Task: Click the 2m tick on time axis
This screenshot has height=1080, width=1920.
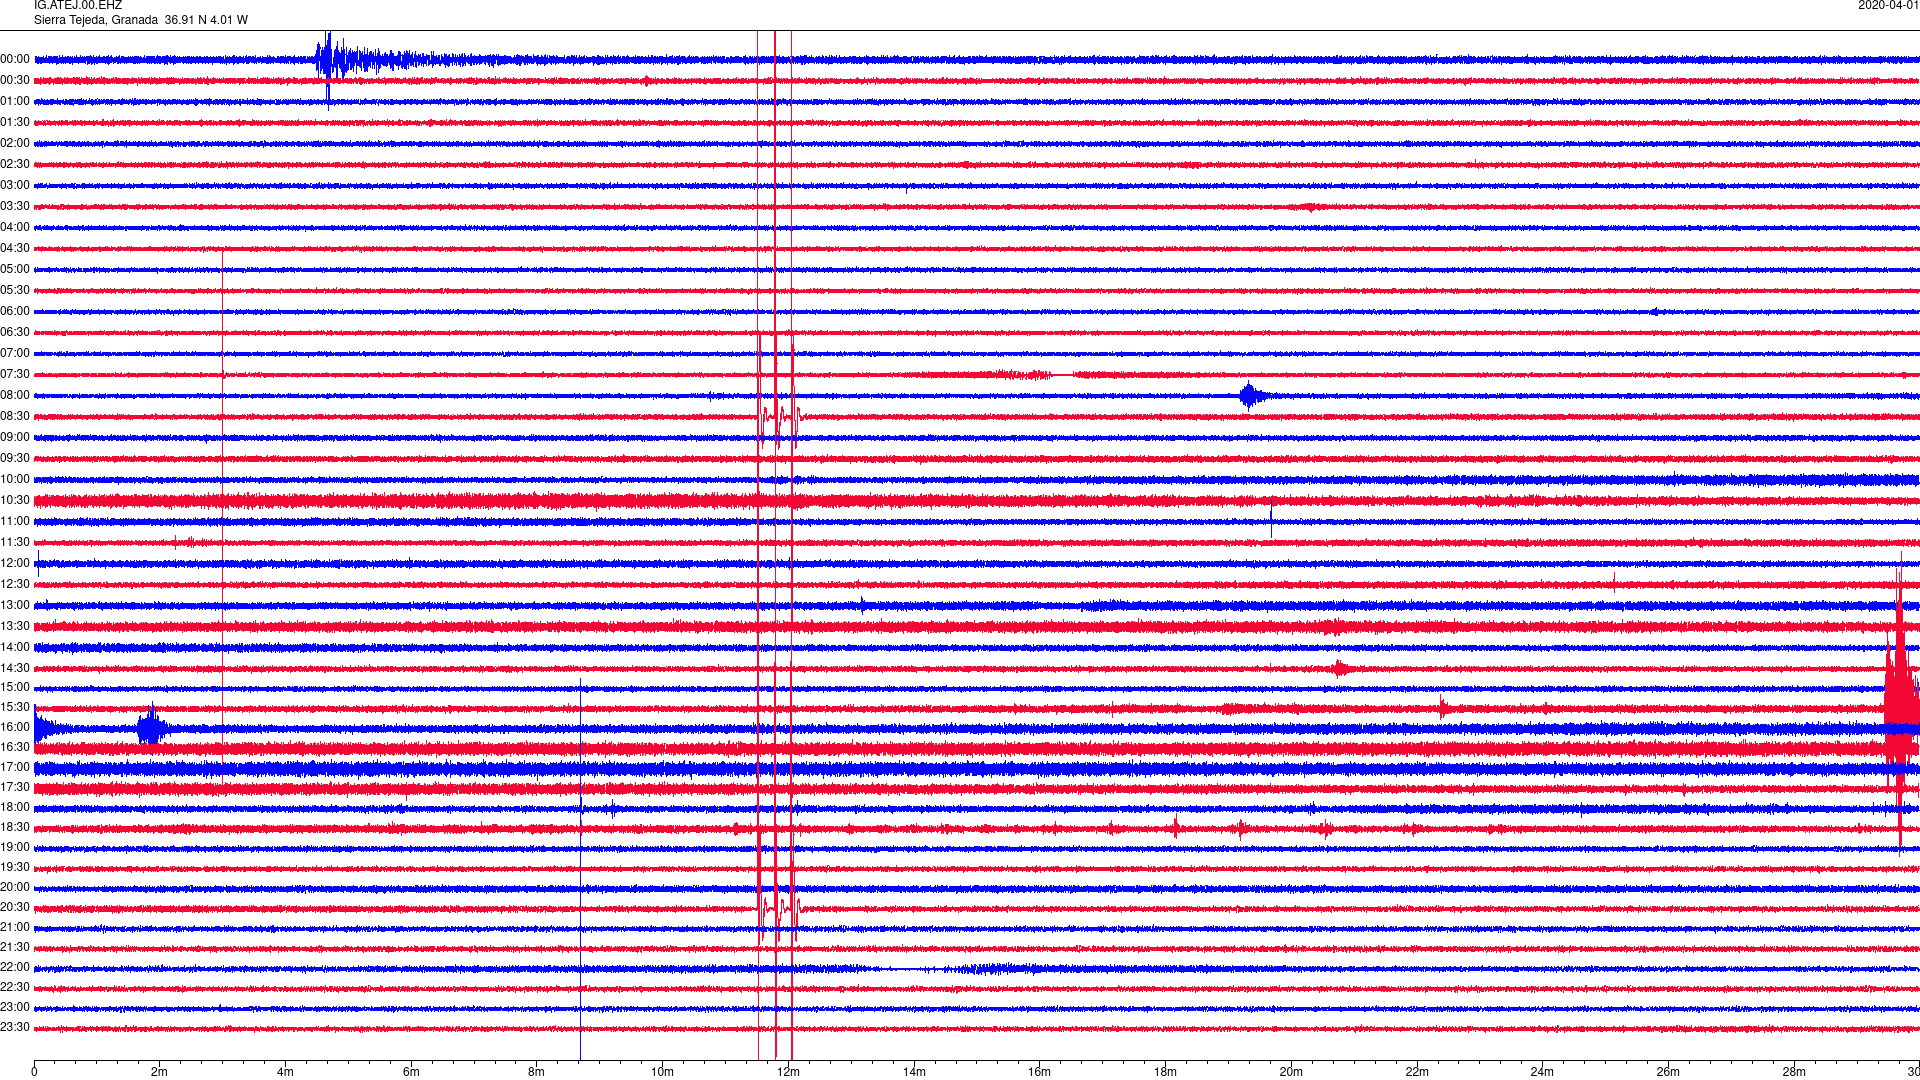Action: (x=160, y=1072)
